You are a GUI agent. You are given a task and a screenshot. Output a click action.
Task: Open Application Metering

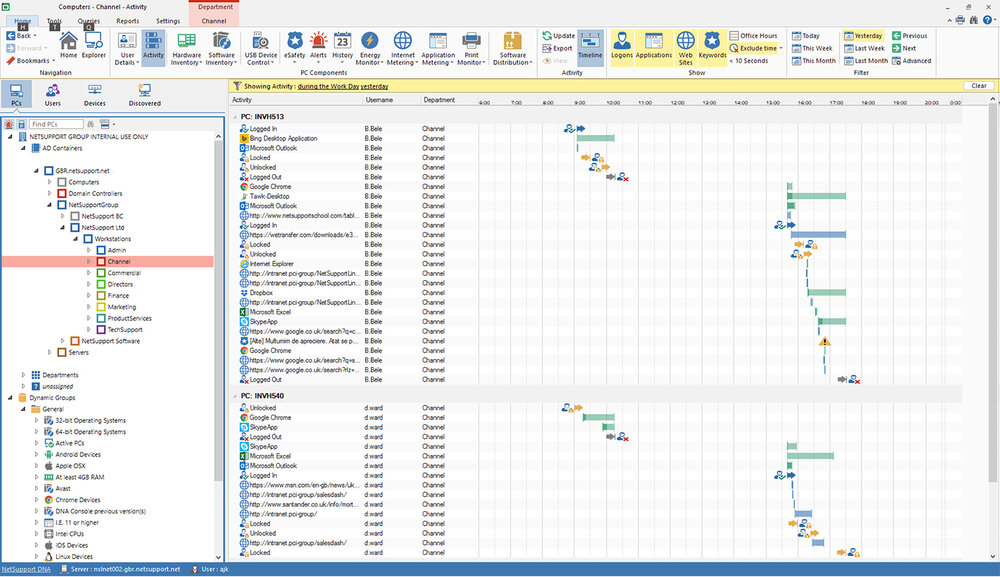tap(438, 48)
